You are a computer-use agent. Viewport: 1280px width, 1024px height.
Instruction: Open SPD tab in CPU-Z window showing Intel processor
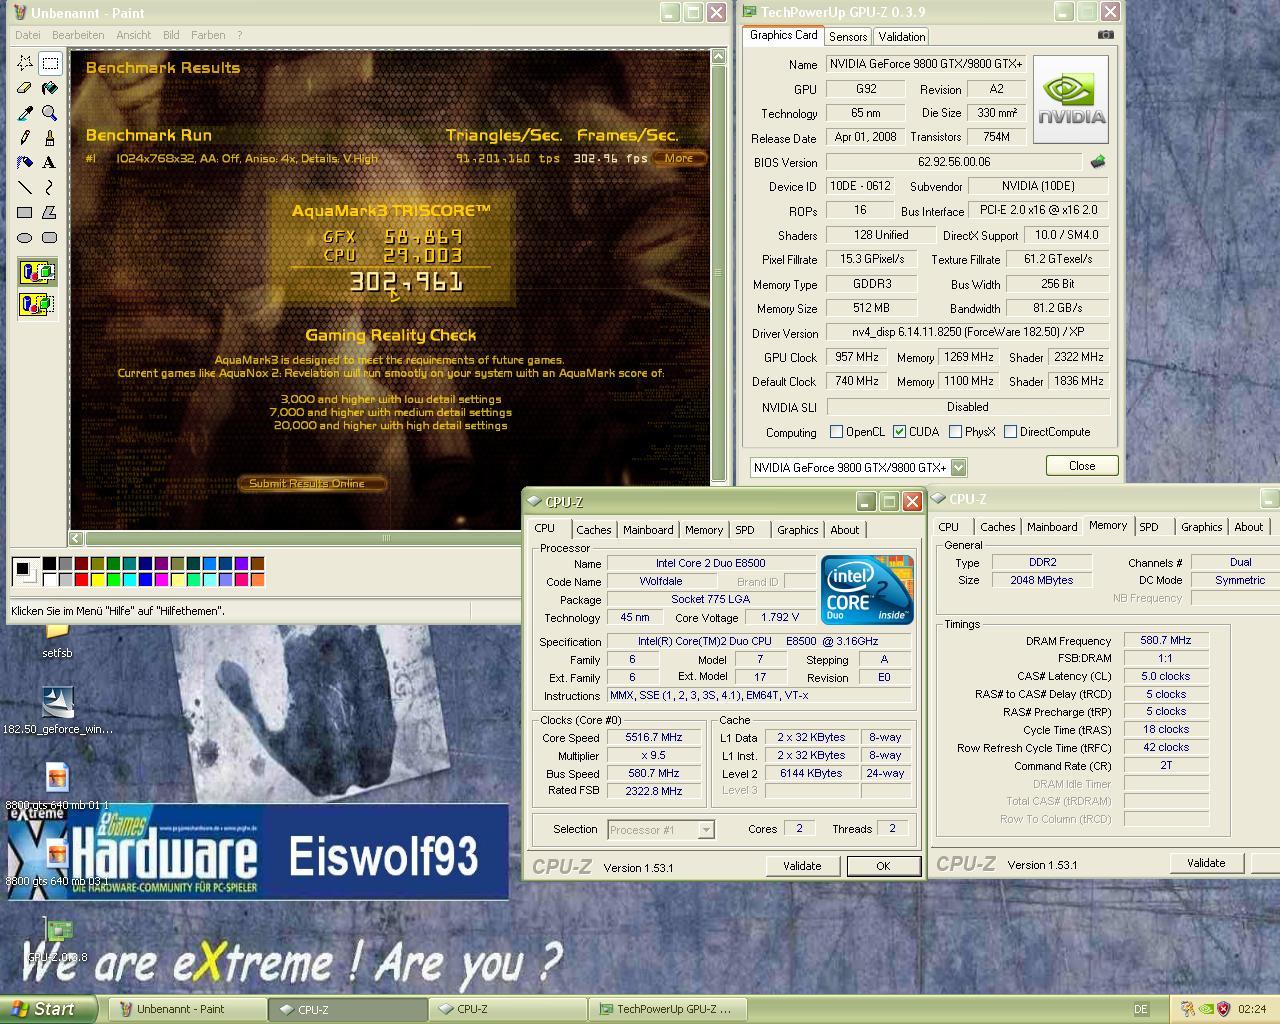[745, 530]
